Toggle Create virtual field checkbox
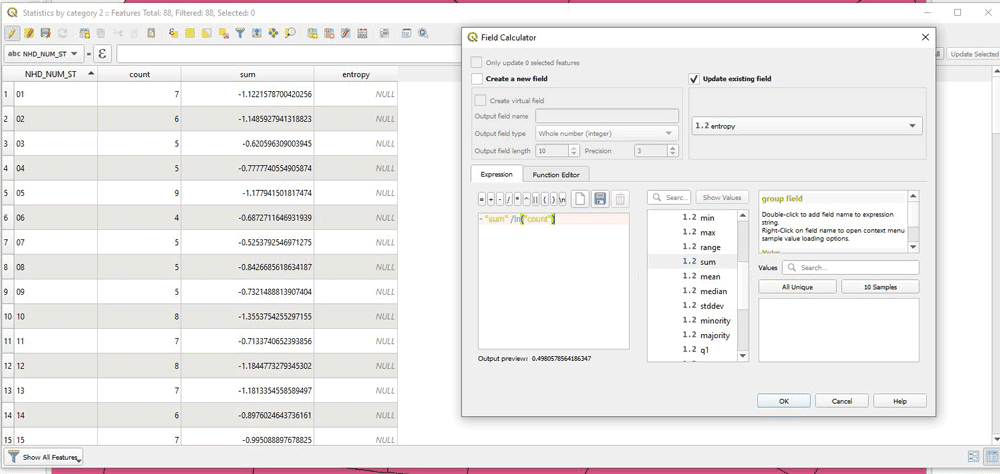This screenshot has width=1000, height=474. [x=480, y=100]
